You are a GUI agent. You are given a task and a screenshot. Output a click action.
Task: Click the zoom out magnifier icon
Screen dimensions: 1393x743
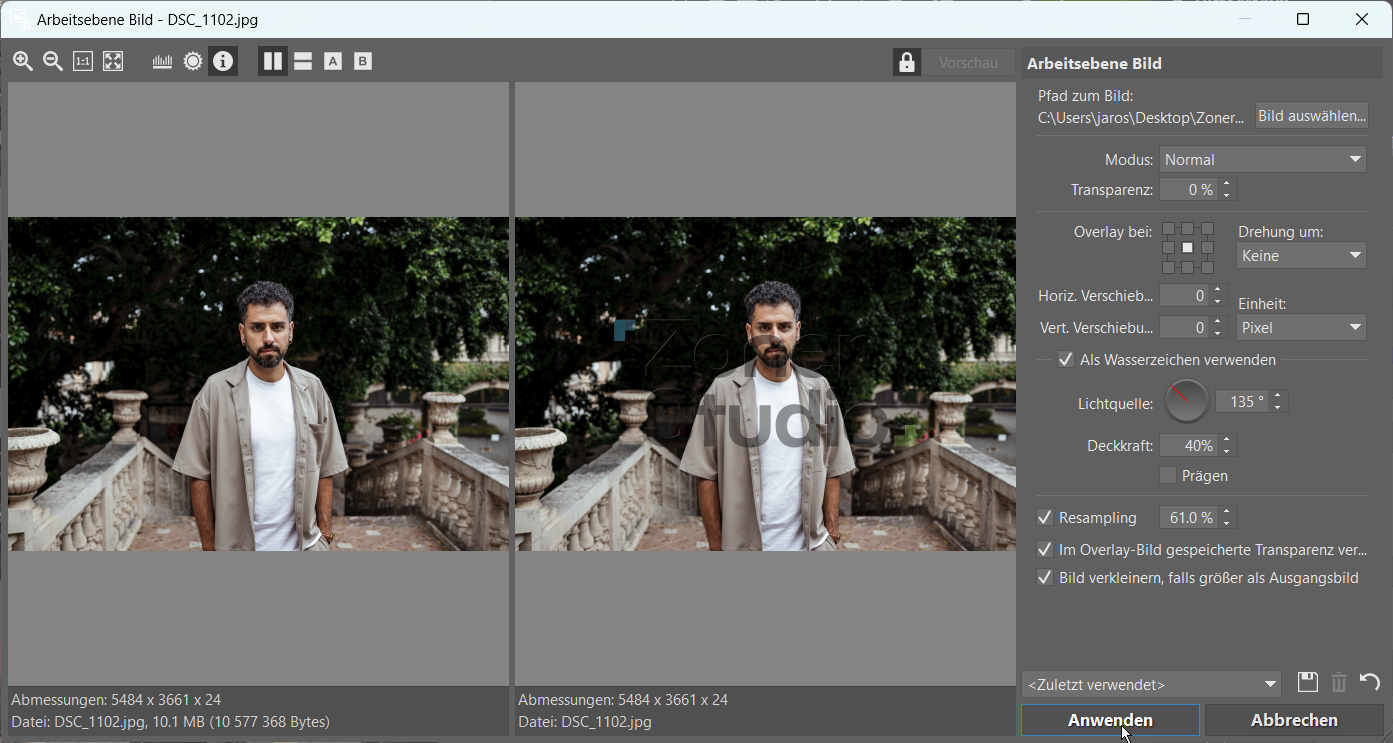[x=52, y=62]
